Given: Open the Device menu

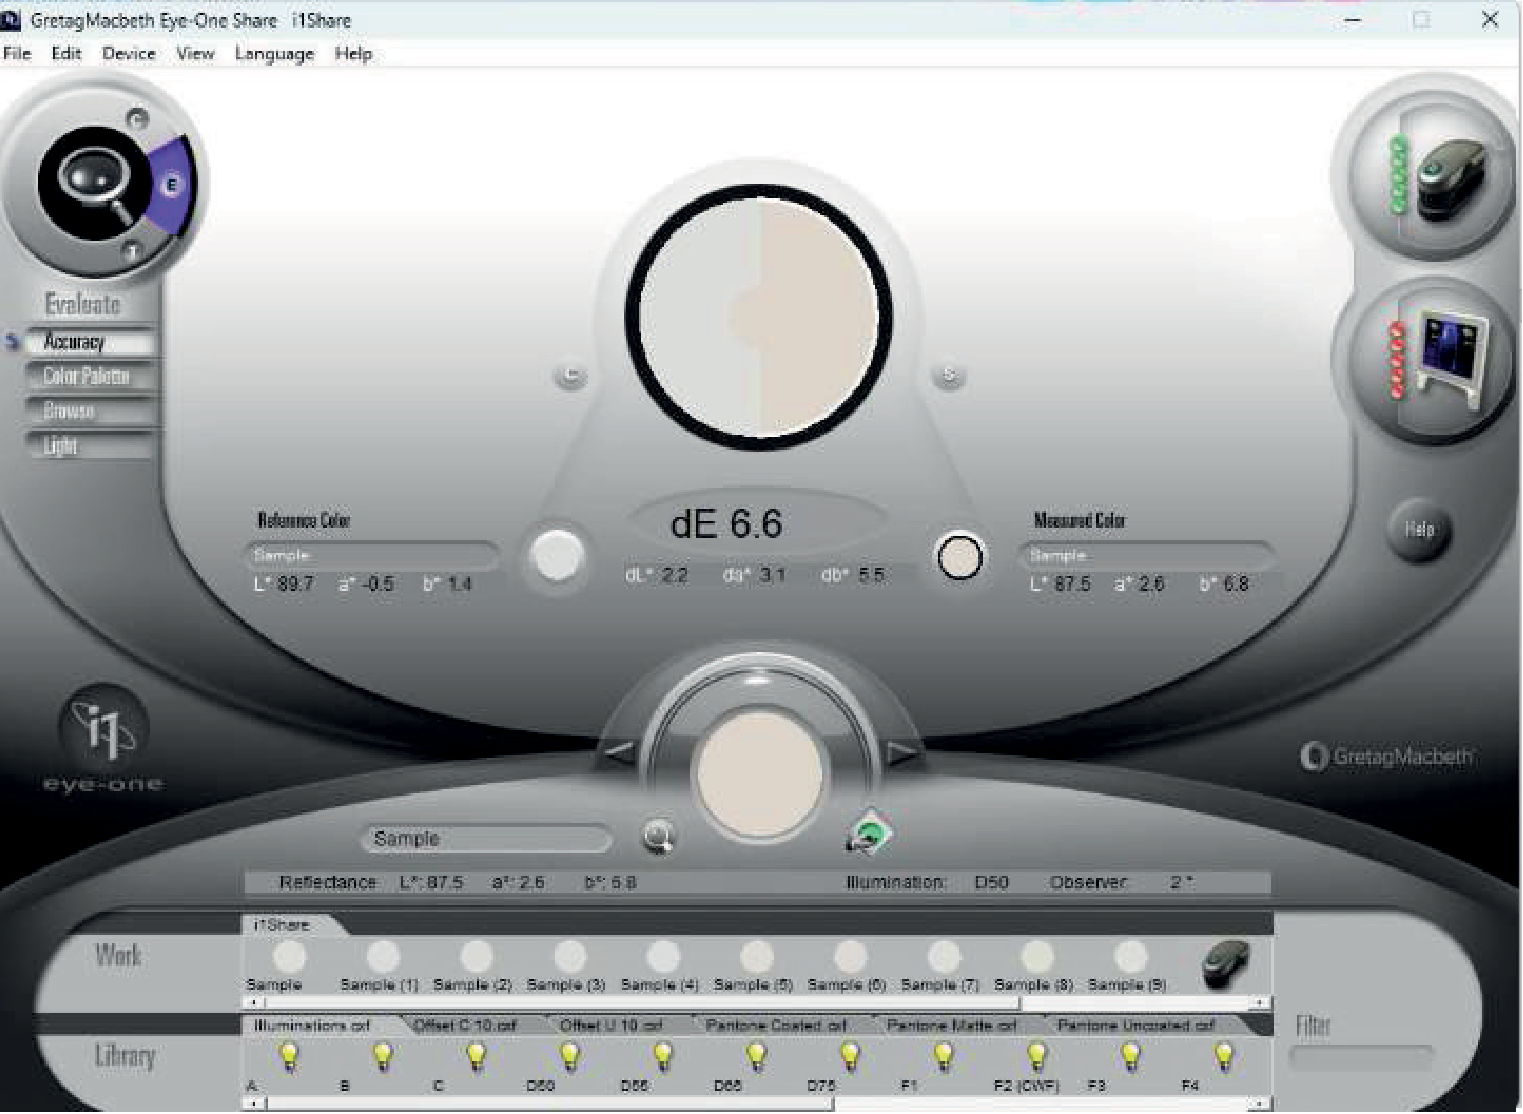Looking at the screenshot, I should (129, 54).
